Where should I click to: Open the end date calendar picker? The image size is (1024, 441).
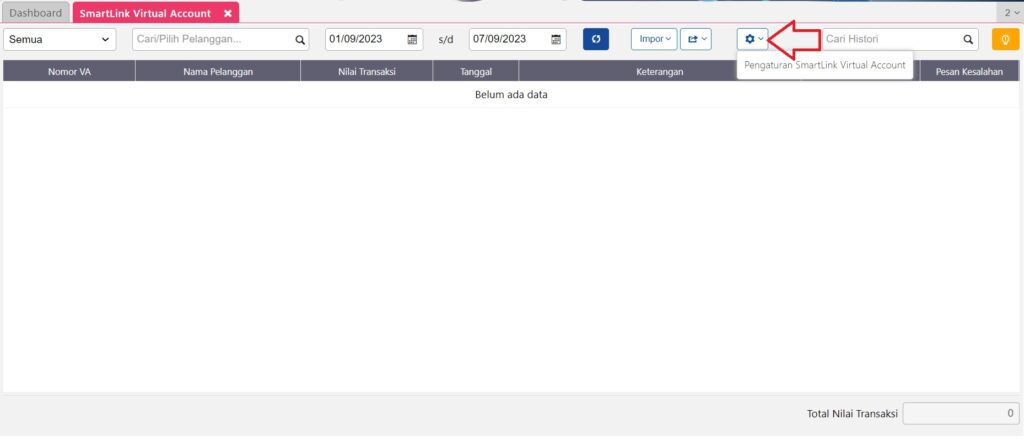(x=556, y=39)
